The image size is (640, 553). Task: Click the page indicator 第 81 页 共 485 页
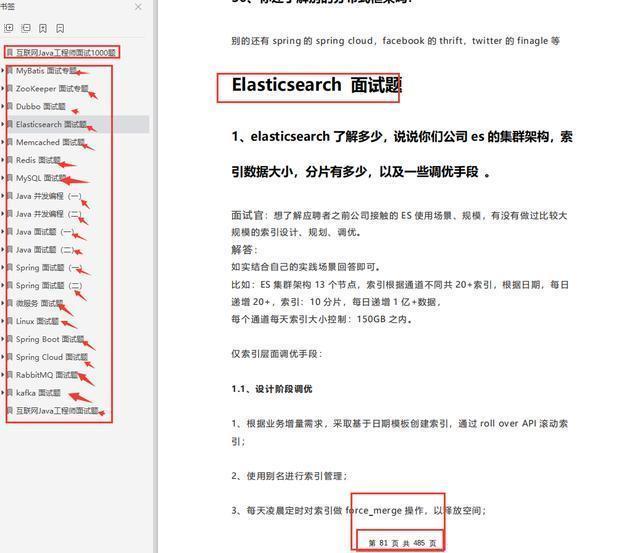click(402, 543)
